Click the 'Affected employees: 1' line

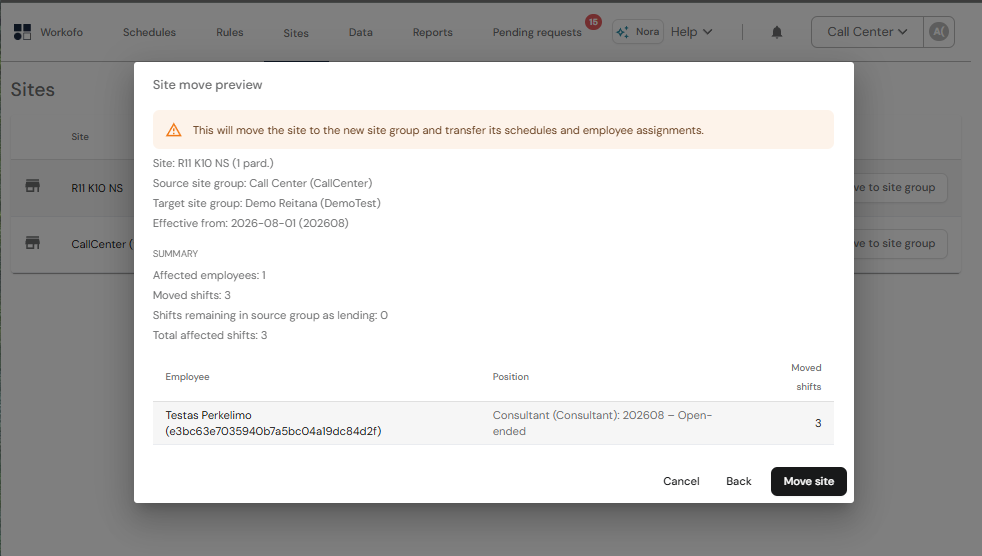[209, 275]
